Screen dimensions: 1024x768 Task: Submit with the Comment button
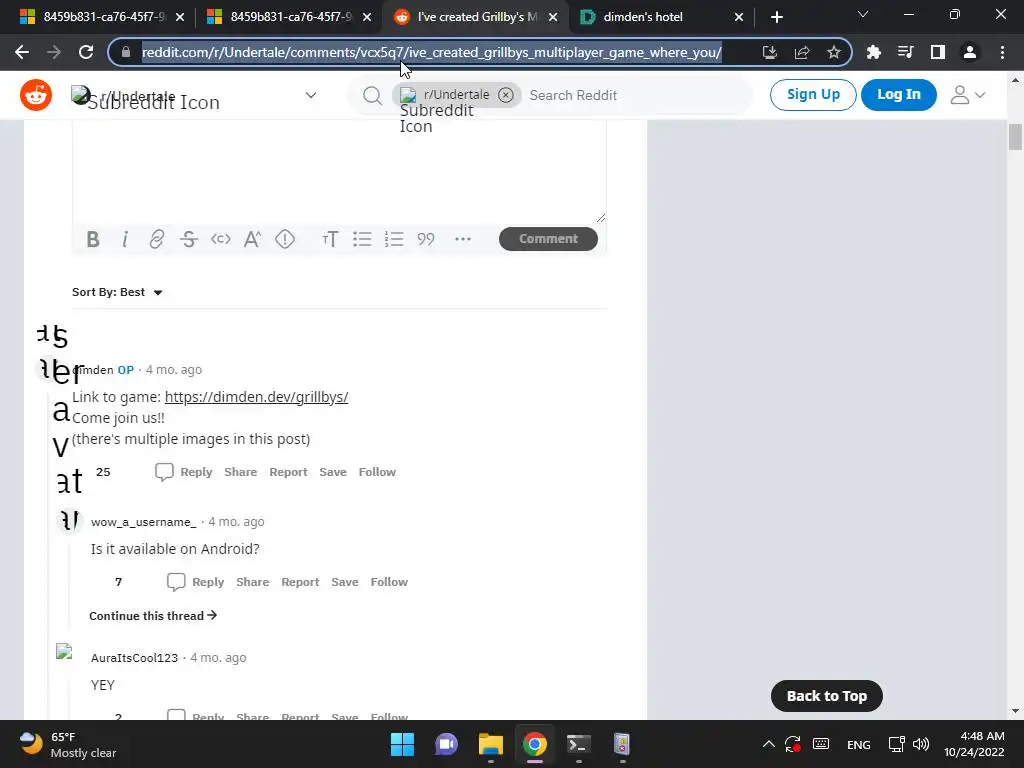point(548,238)
